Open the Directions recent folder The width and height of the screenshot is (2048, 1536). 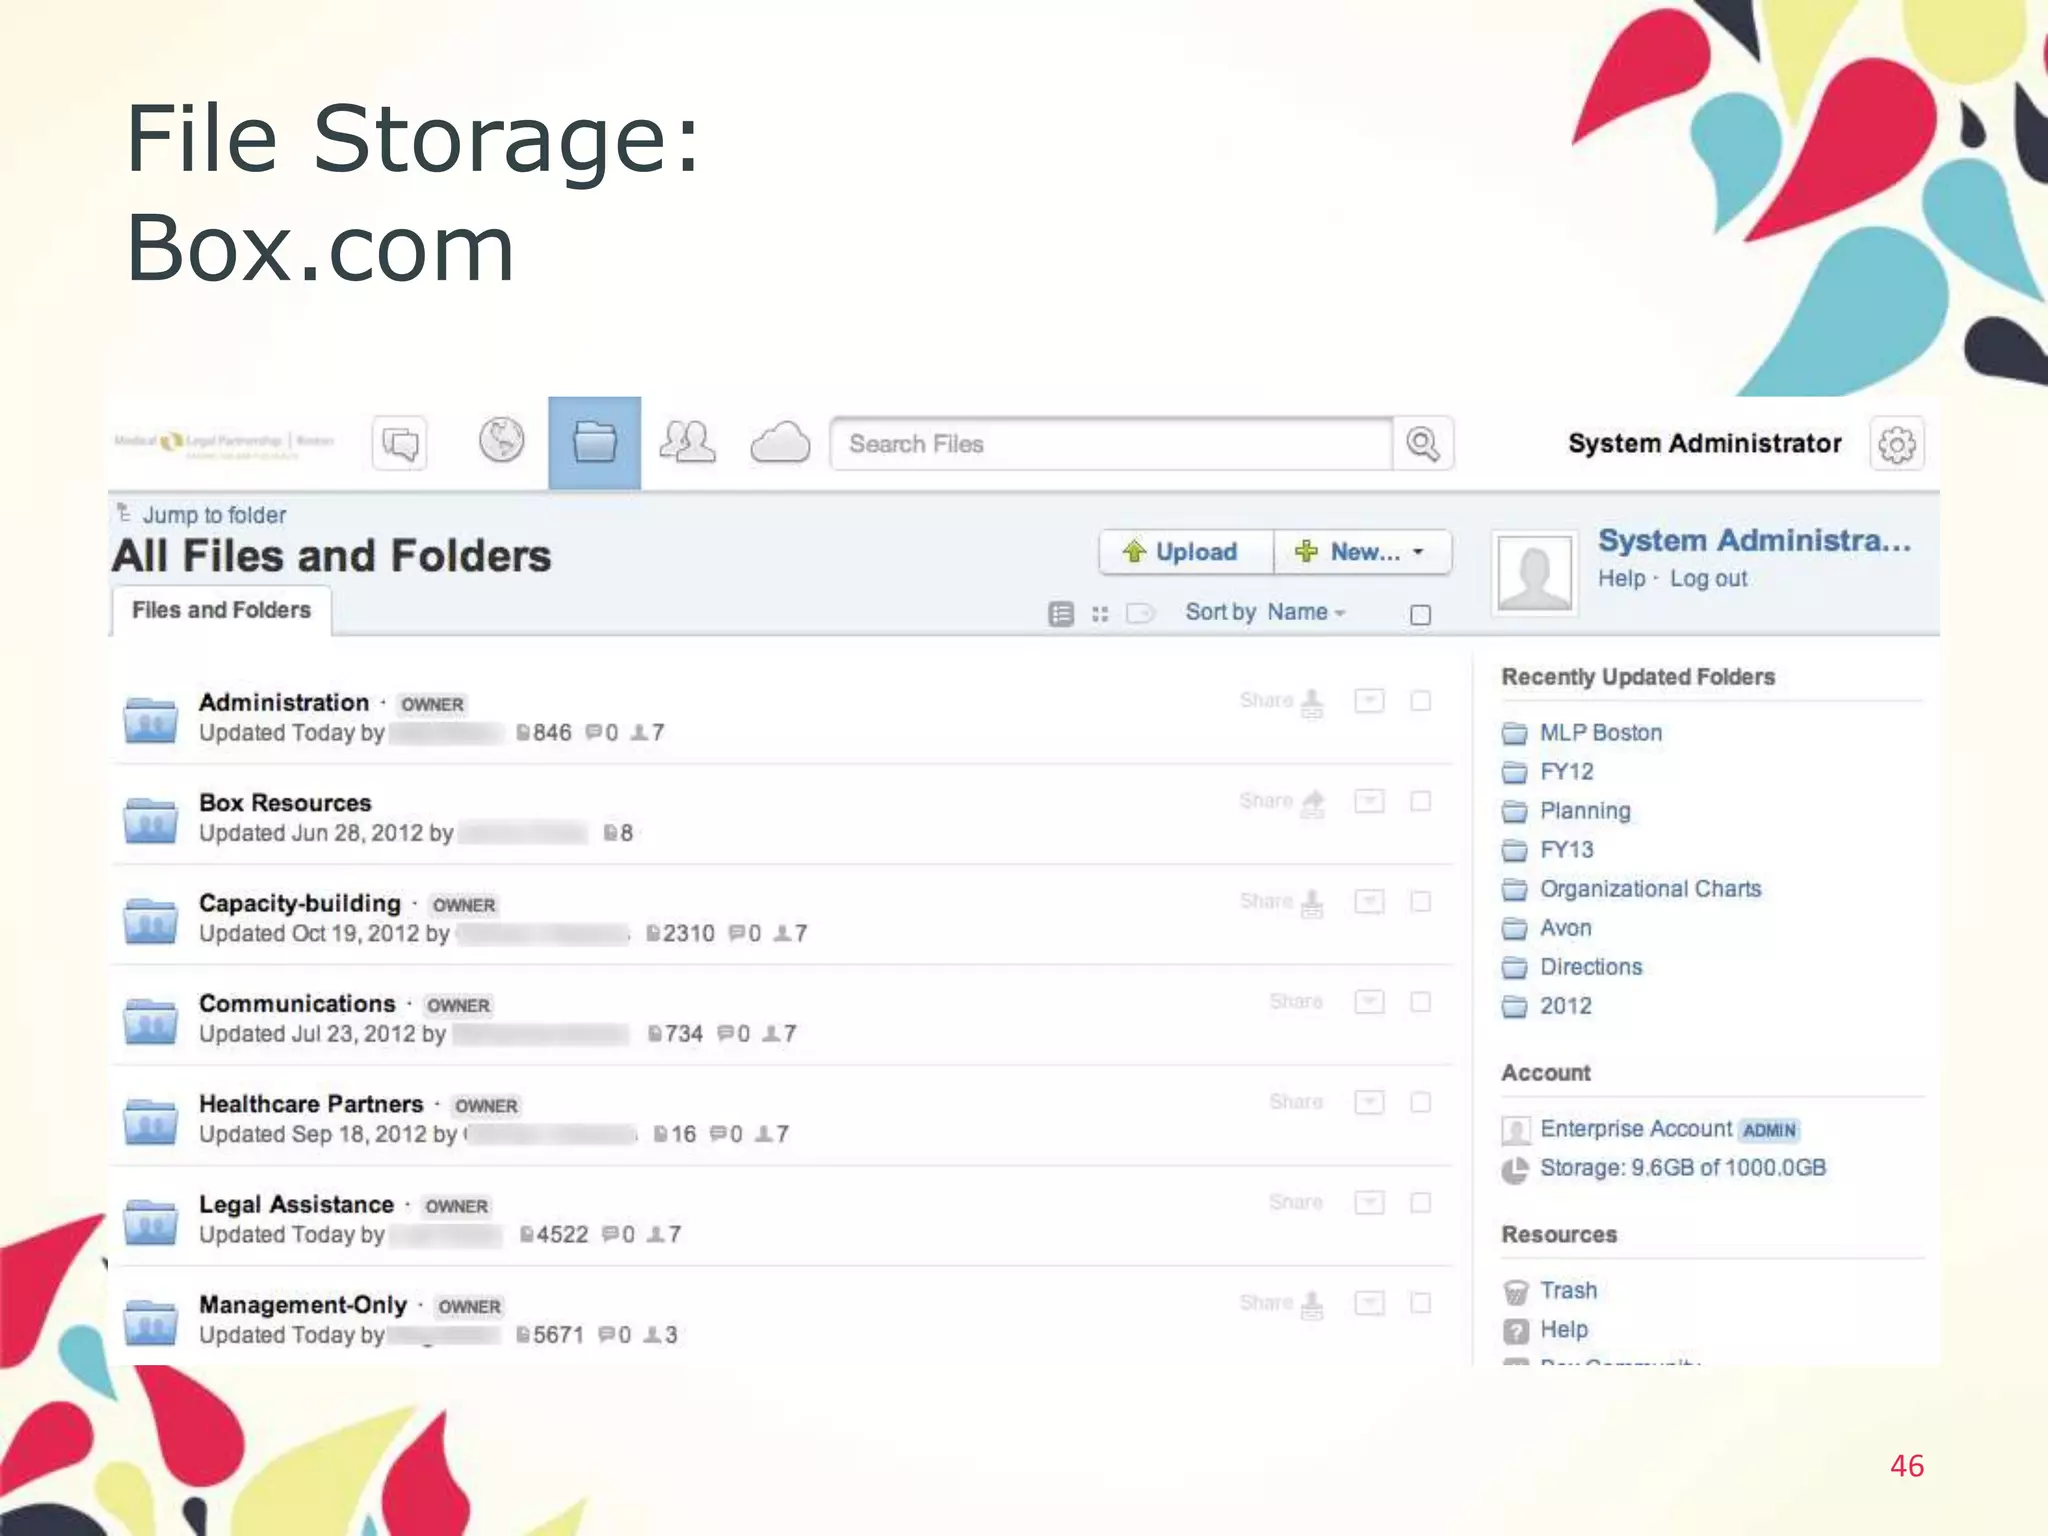(x=1591, y=967)
